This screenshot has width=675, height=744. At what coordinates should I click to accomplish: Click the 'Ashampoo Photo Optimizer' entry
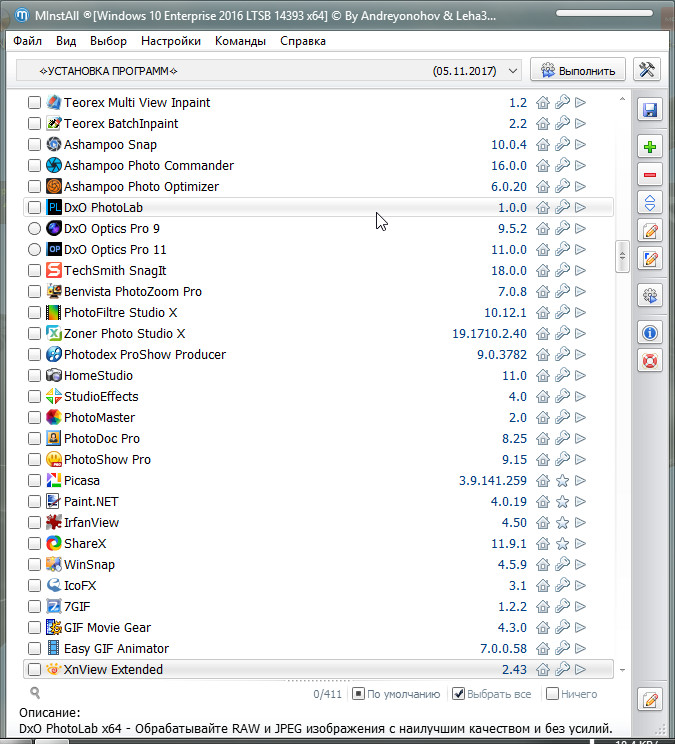[x=318, y=186]
